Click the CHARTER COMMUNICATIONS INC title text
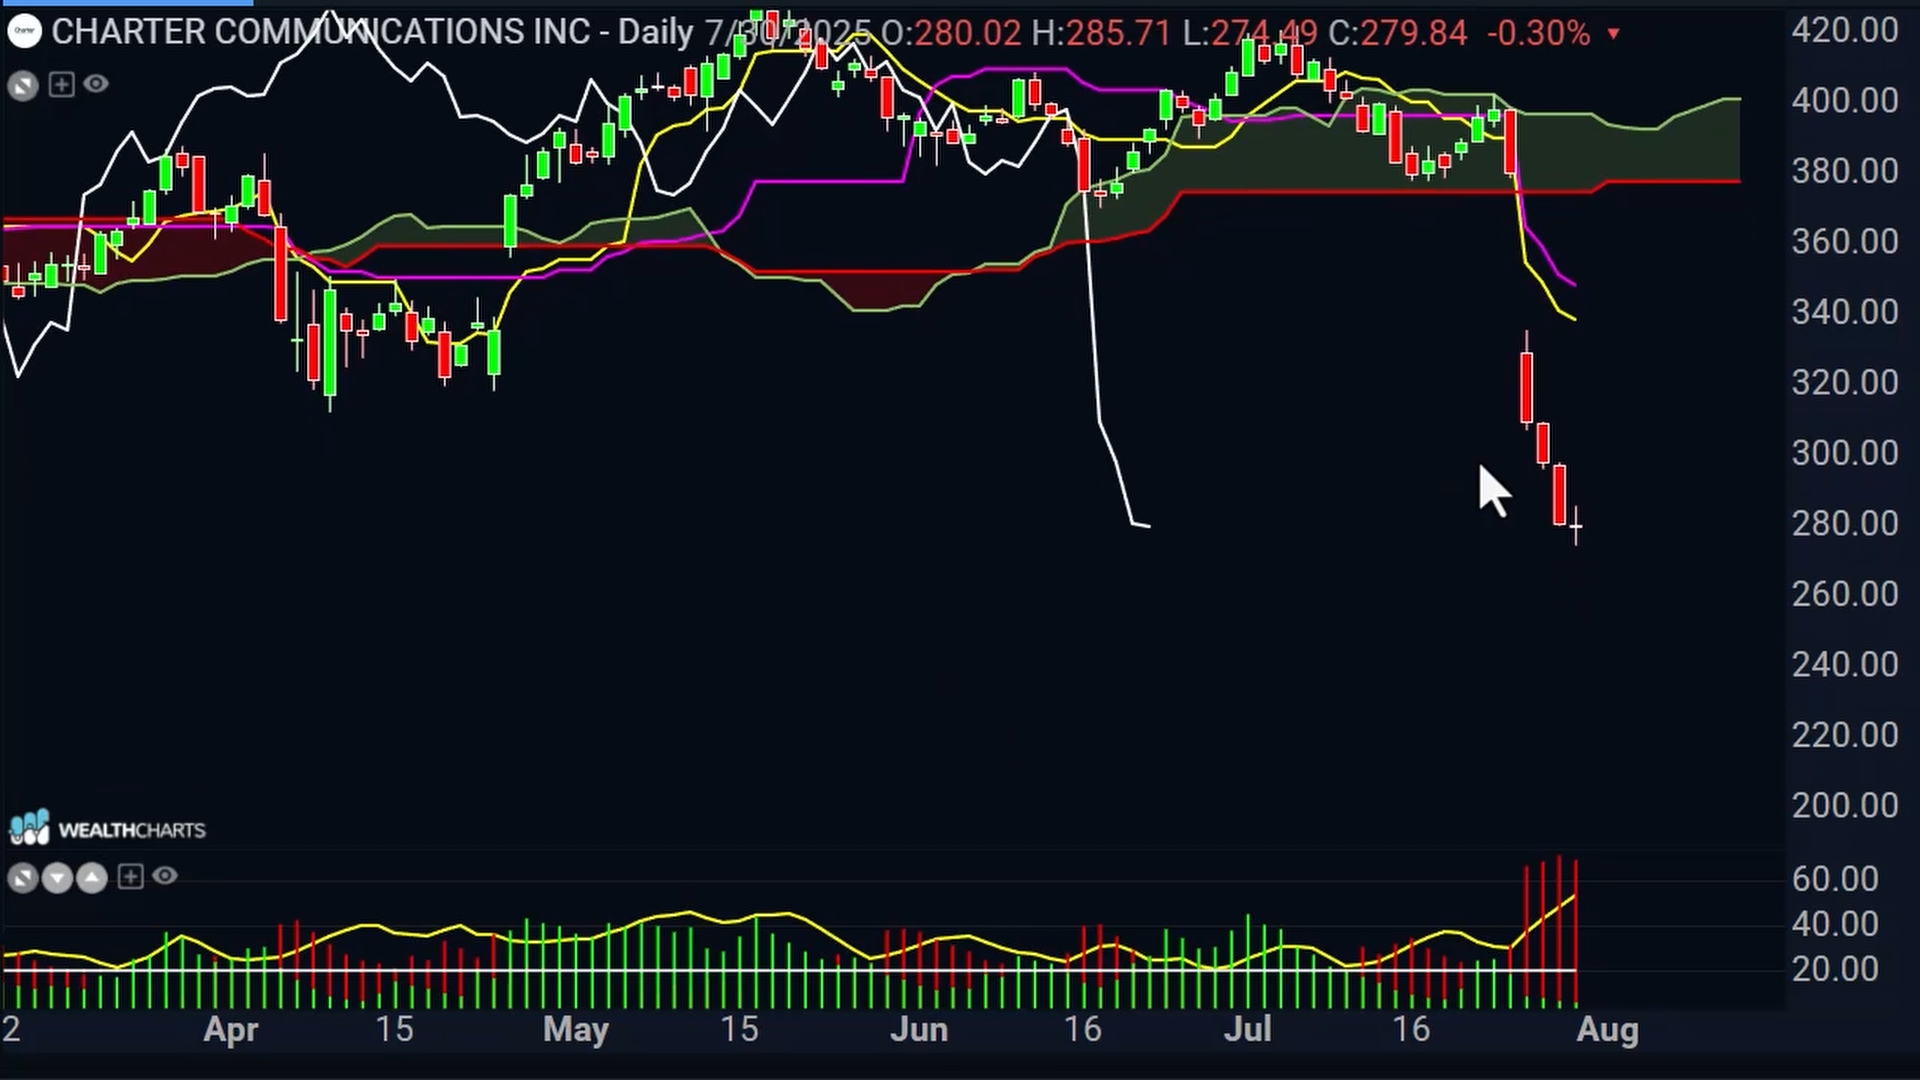The height and width of the screenshot is (1080, 1920). tap(321, 32)
